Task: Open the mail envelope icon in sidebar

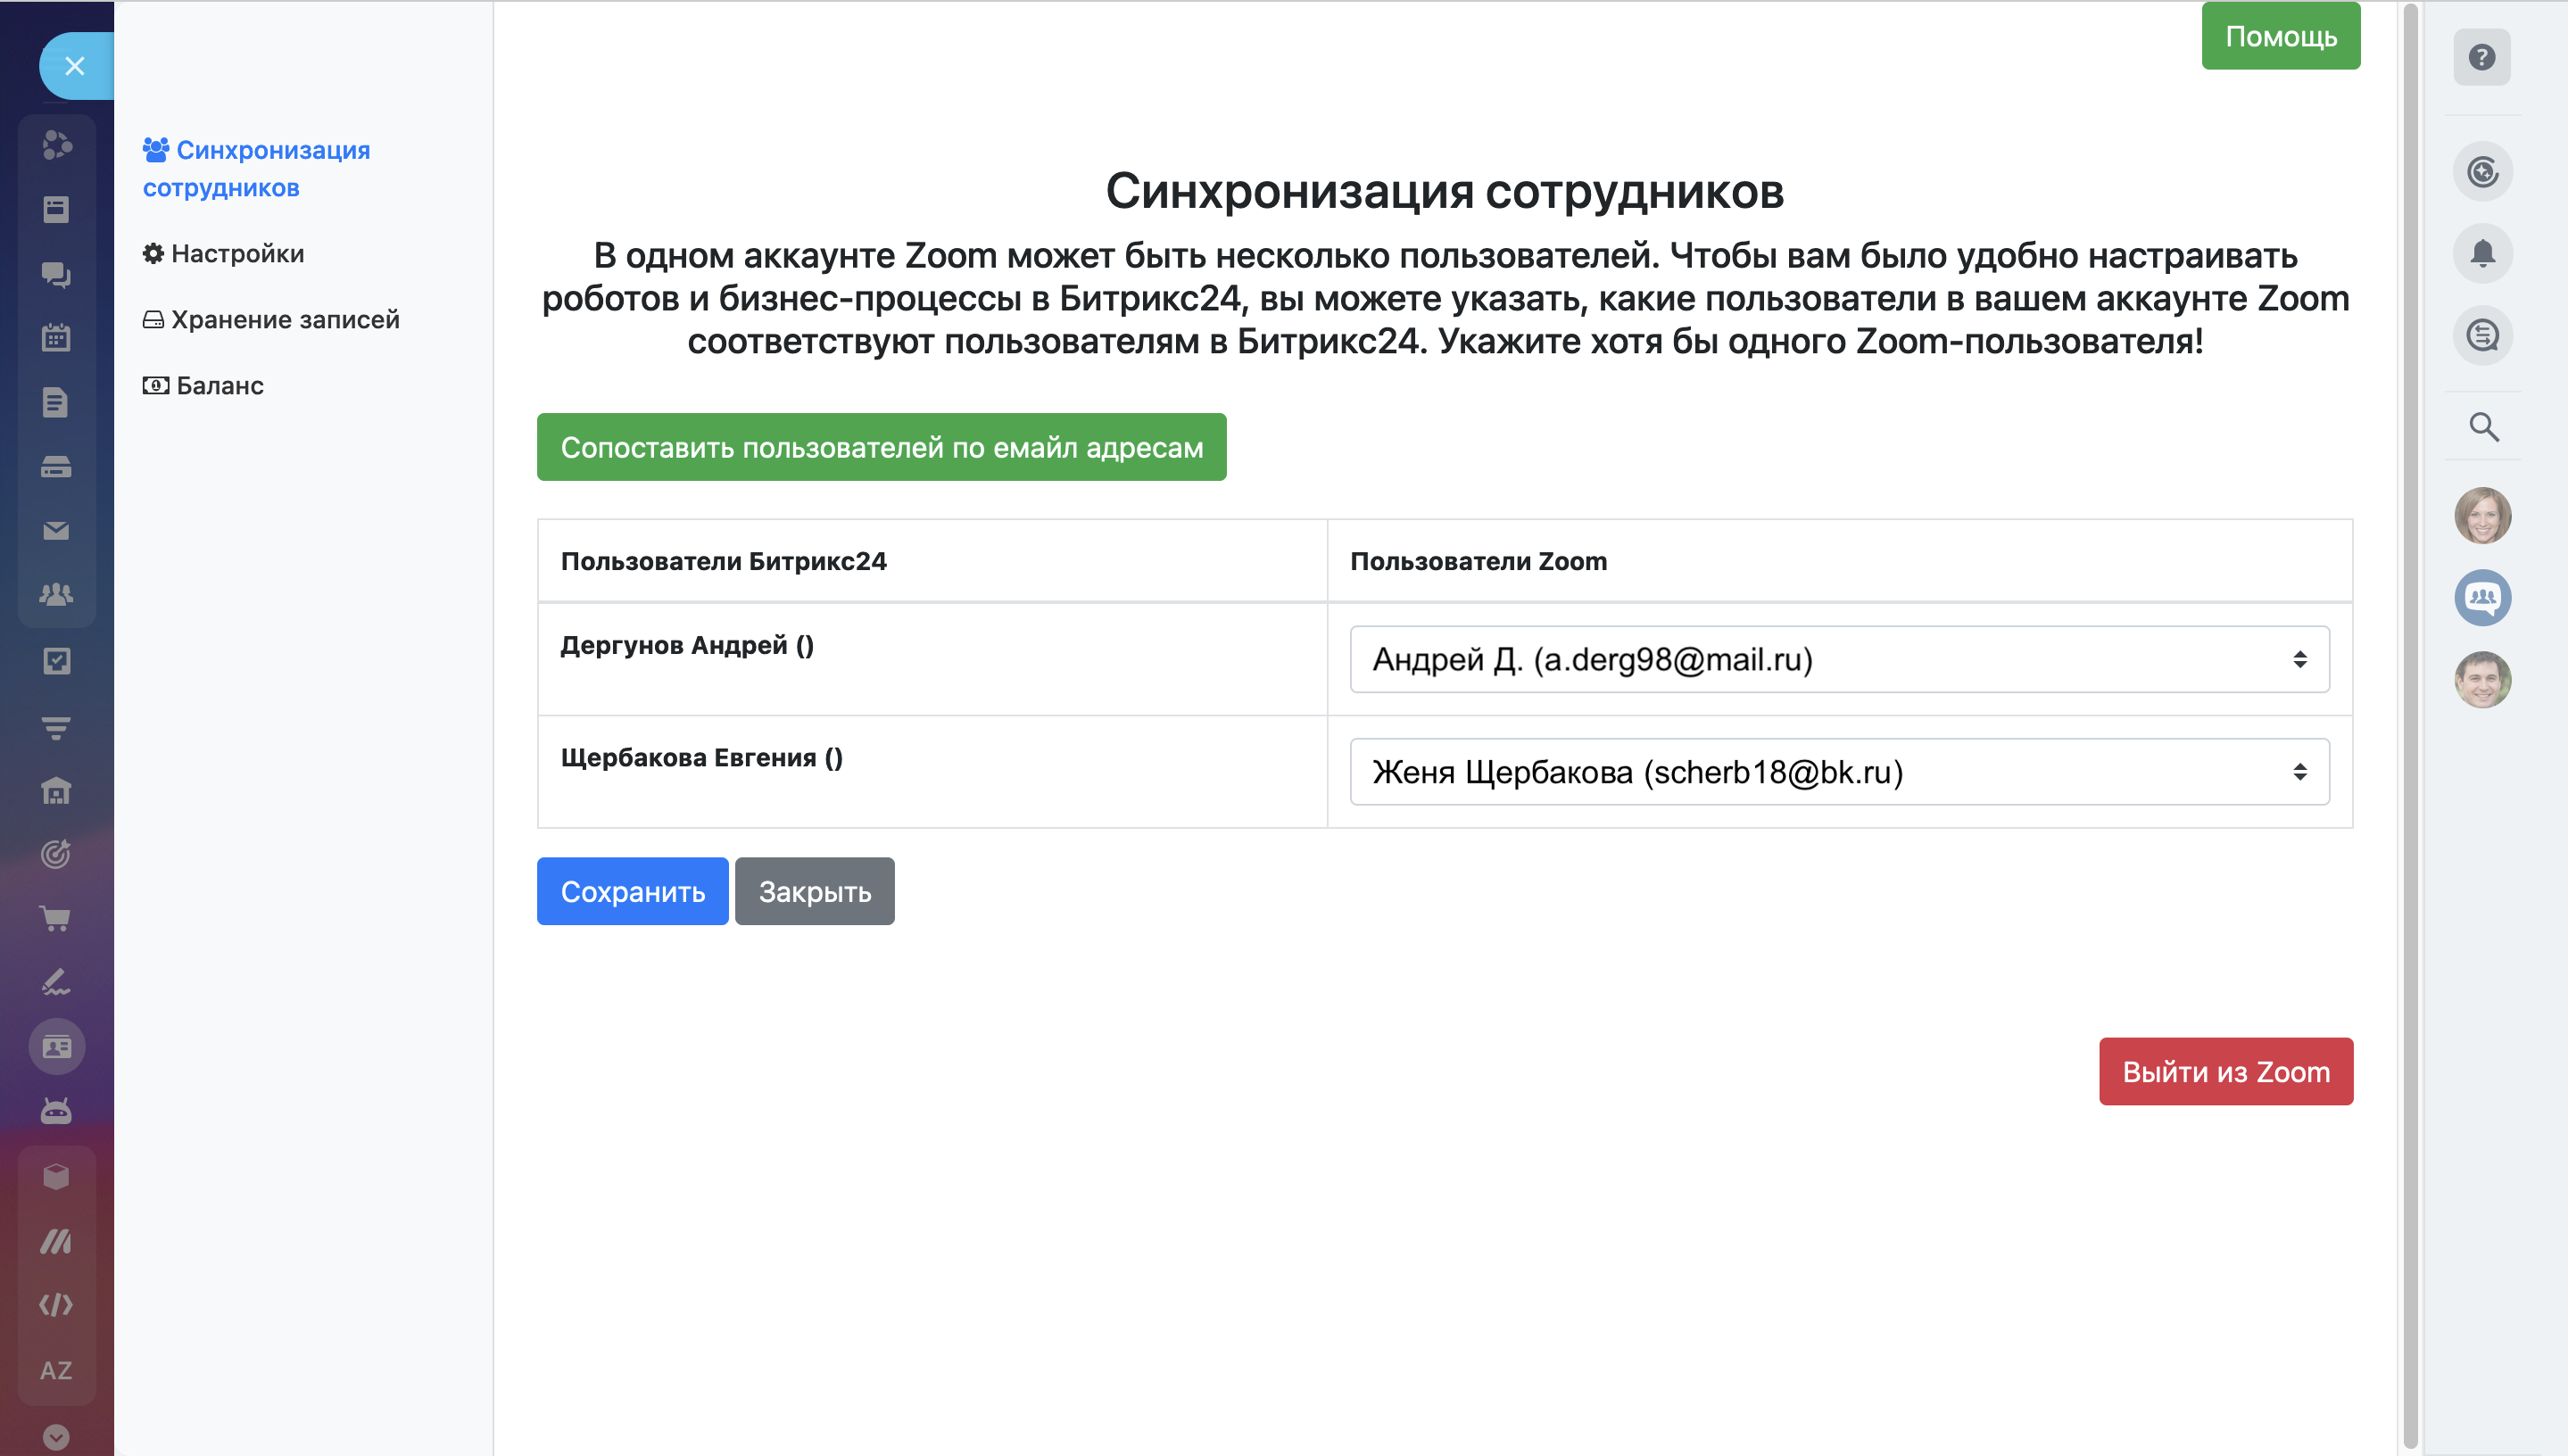Action: (56, 531)
